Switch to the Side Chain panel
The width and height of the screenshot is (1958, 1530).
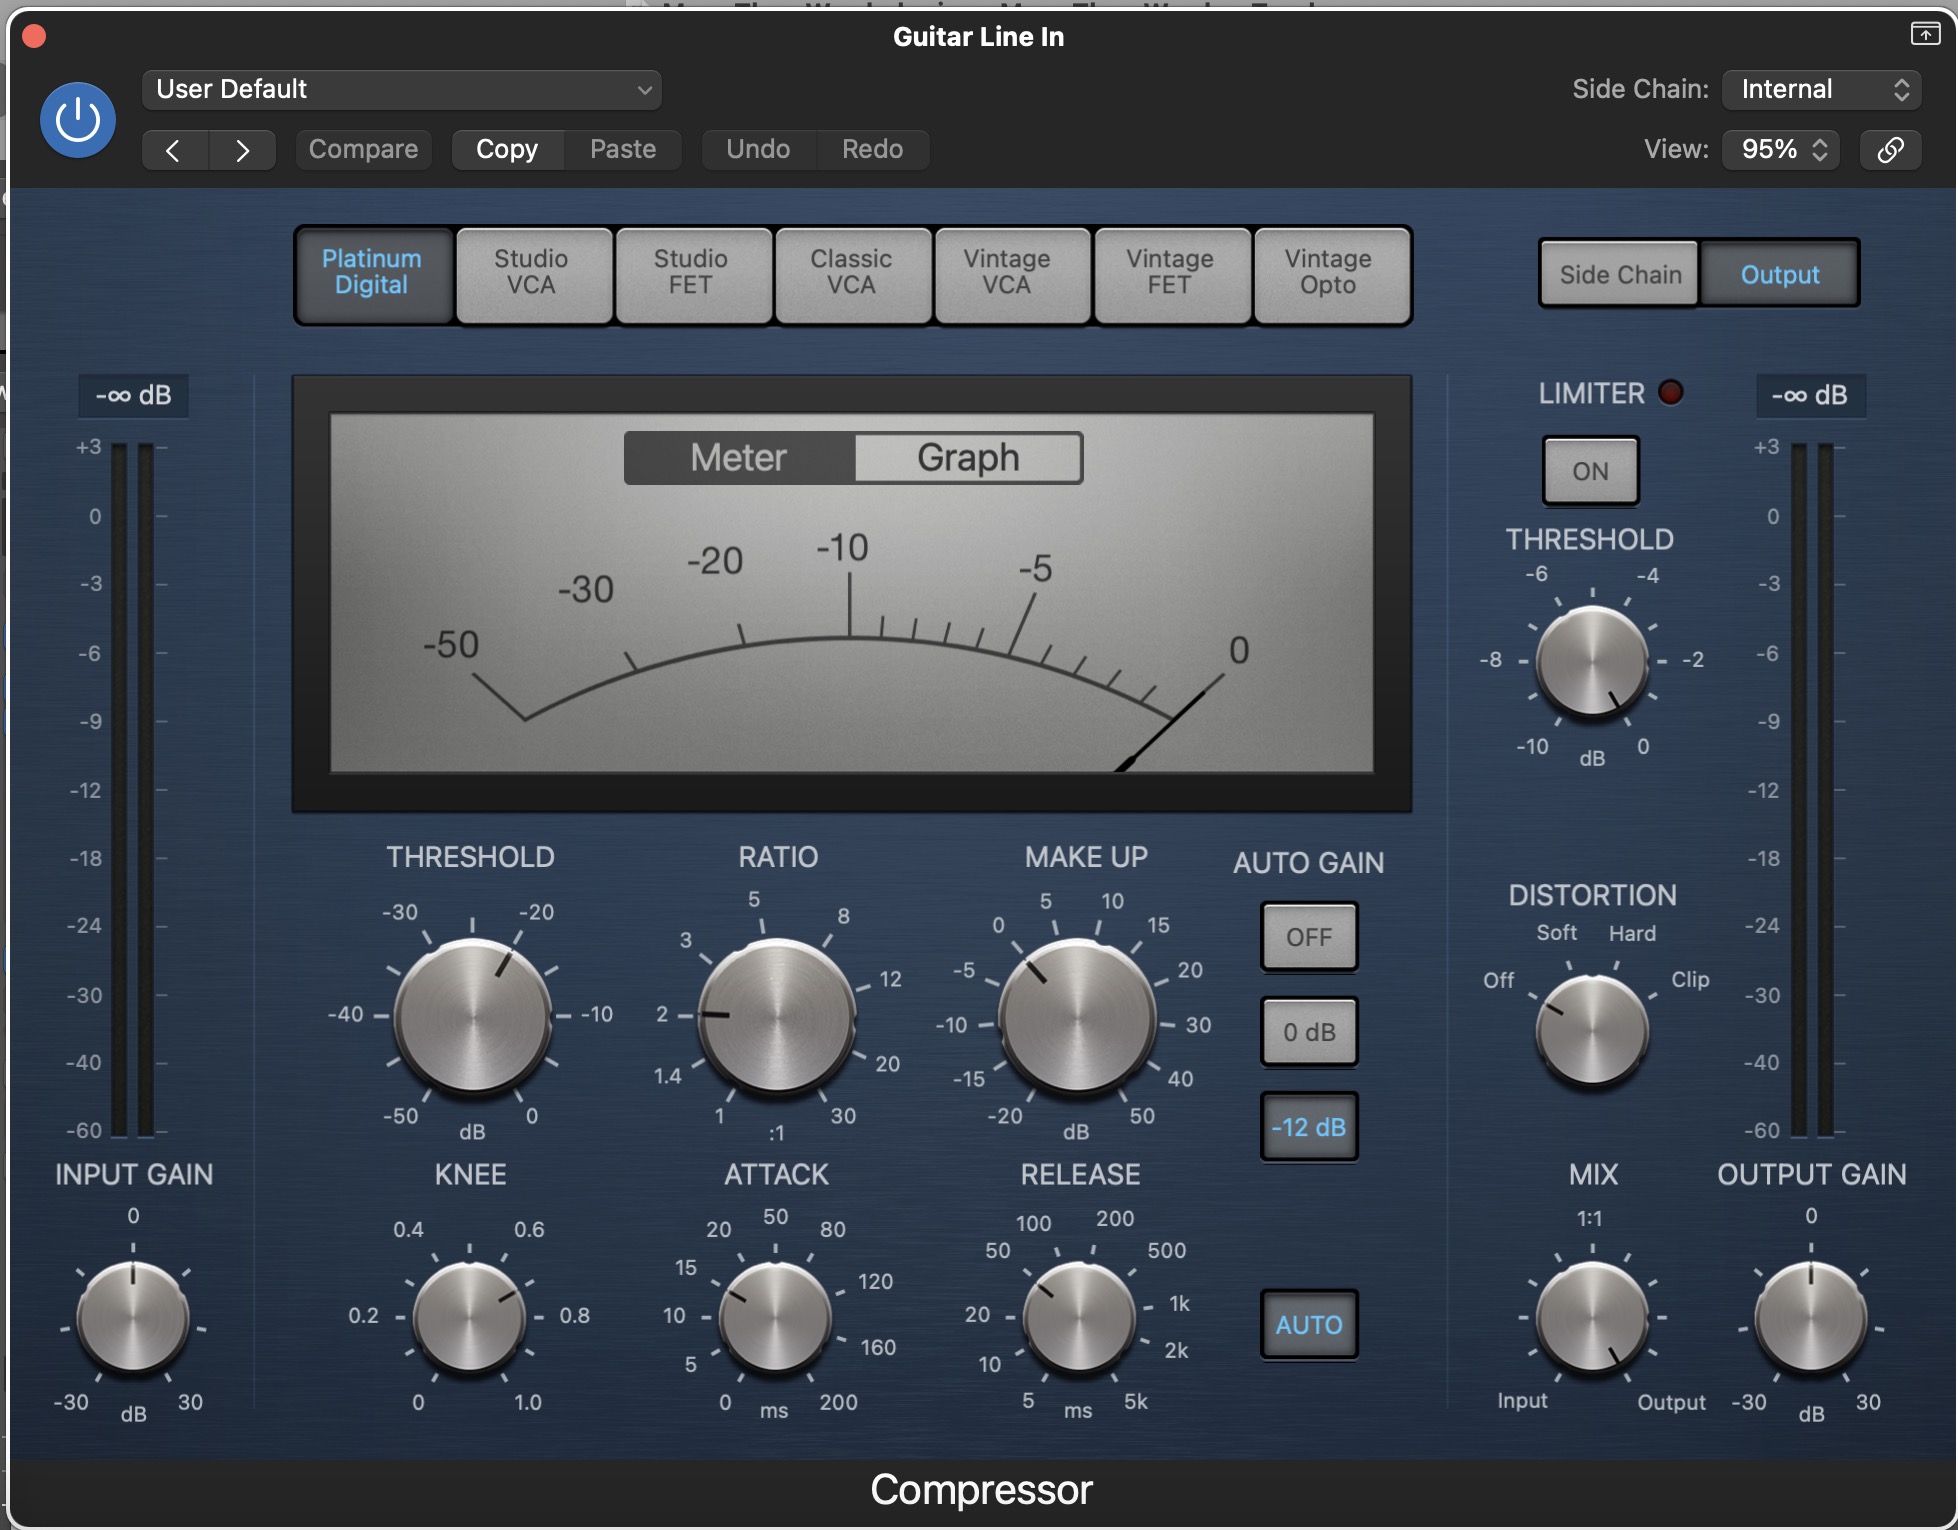1620,274
